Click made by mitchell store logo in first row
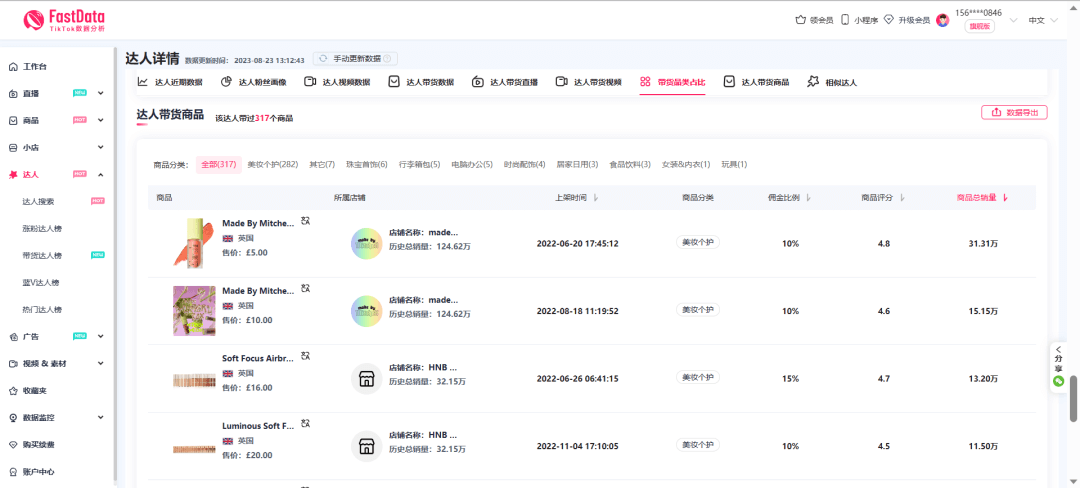This screenshot has height=488, width=1080. tap(366, 244)
